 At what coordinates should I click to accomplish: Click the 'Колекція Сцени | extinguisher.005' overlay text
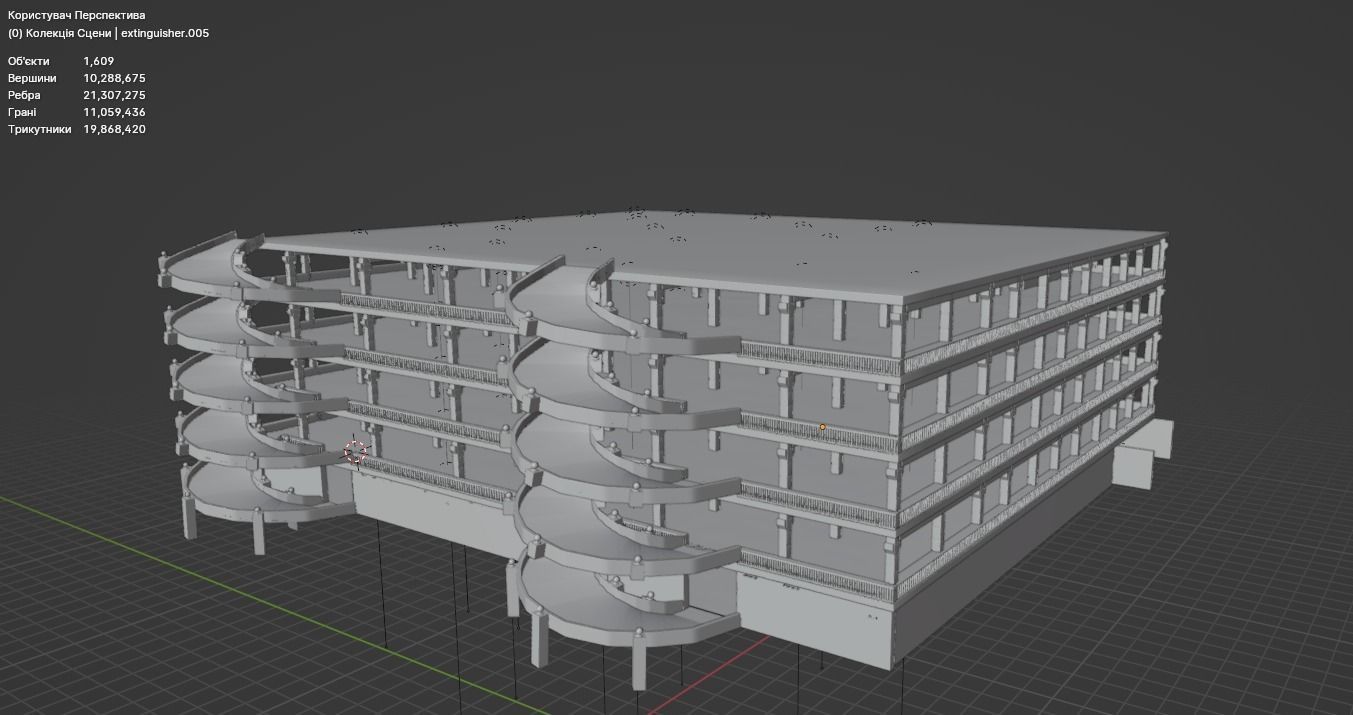(x=117, y=33)
